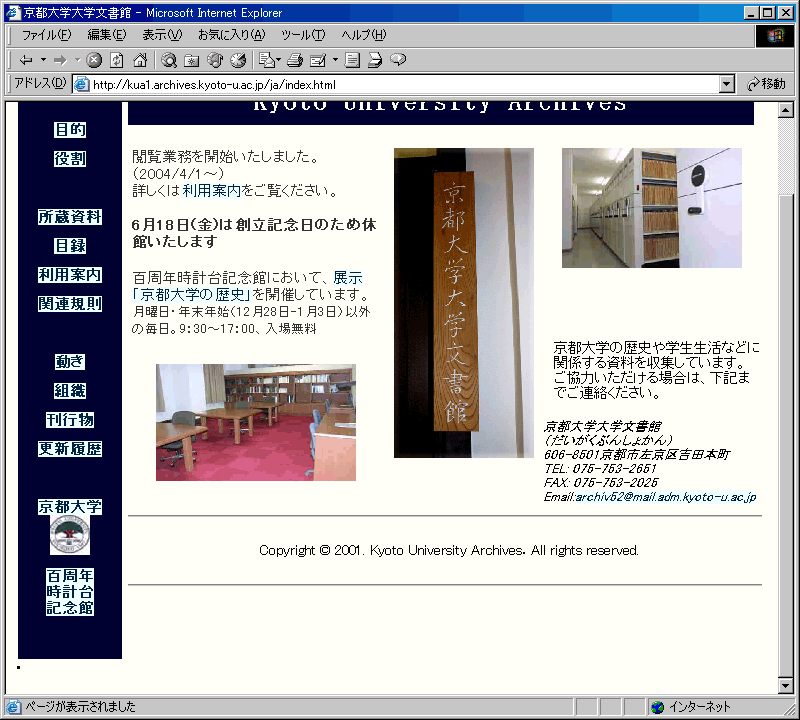Expand the Forward button history dropdown

[78, 60]
